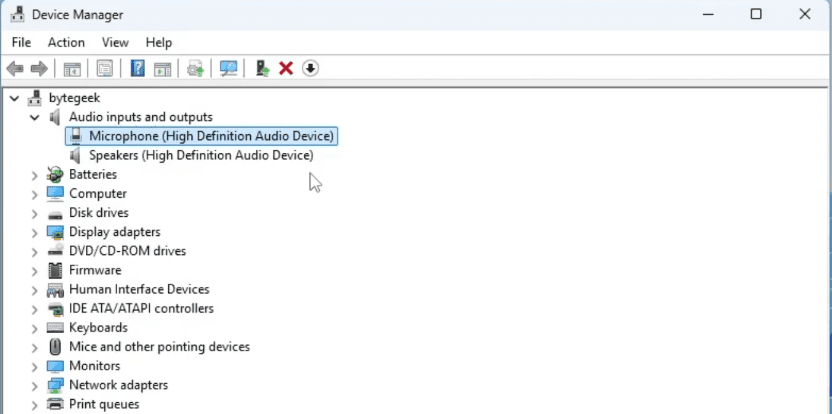Open the File menu
Screen dimensions: 832x414
tap(22, 42)
